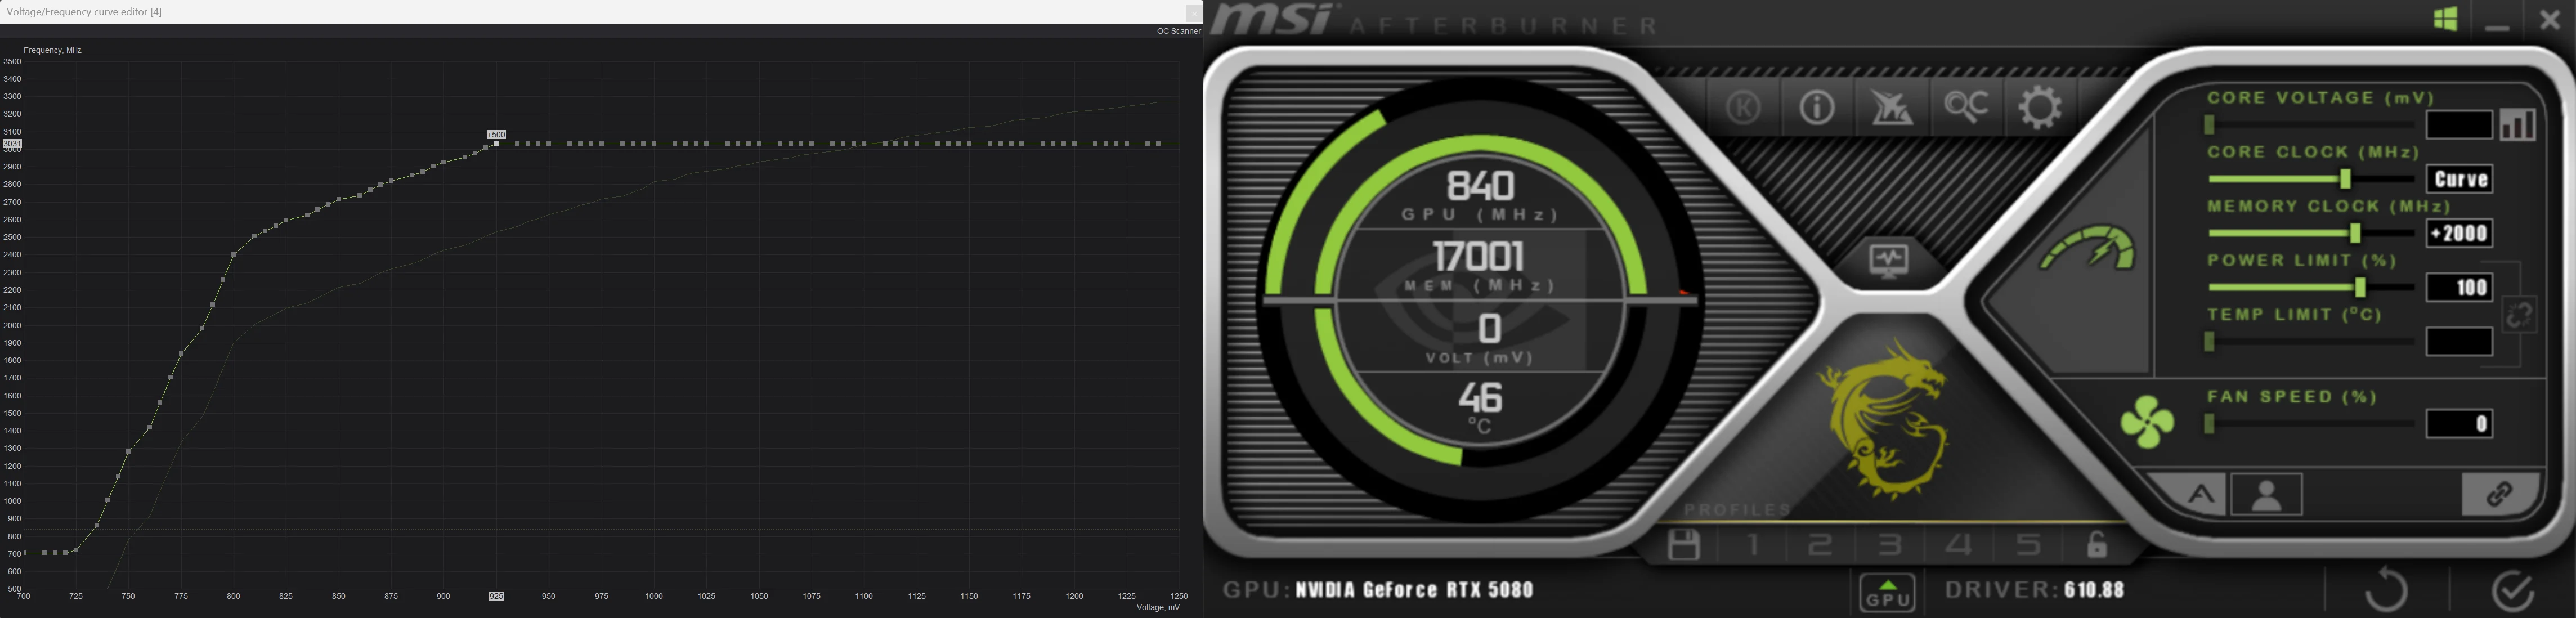Click the 0 VOLT (mV) gauge reading
The width and height of the screenshot is (2576, 618).
click(1490, 328)
